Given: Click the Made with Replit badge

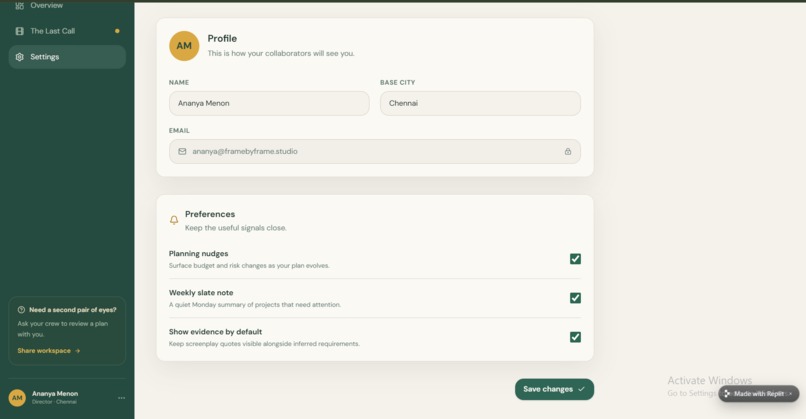Looking at the screenshot, I should pyautogui.click(x=758, y=394).
